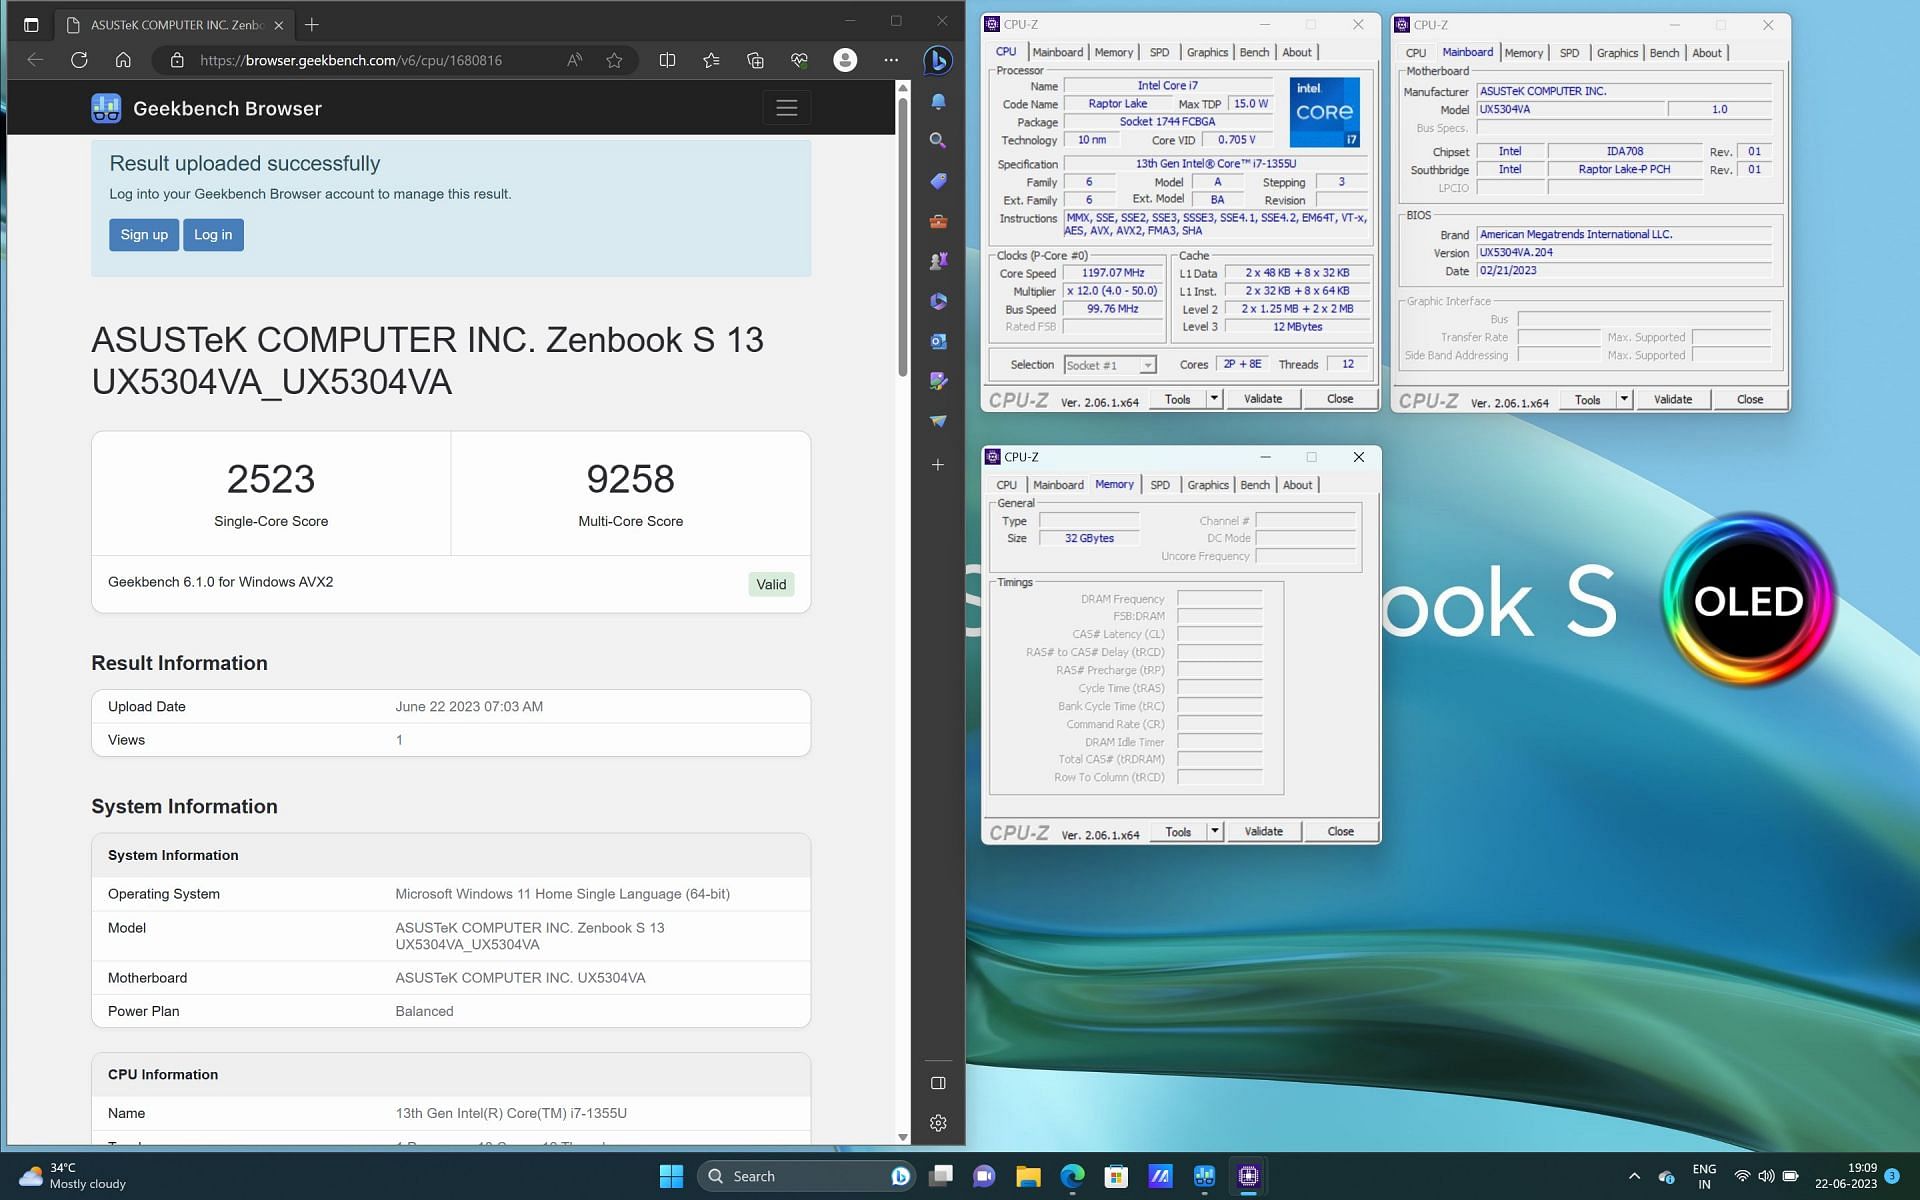
Task: Open the Windows Start menu
Action: tap(671, 1176)
